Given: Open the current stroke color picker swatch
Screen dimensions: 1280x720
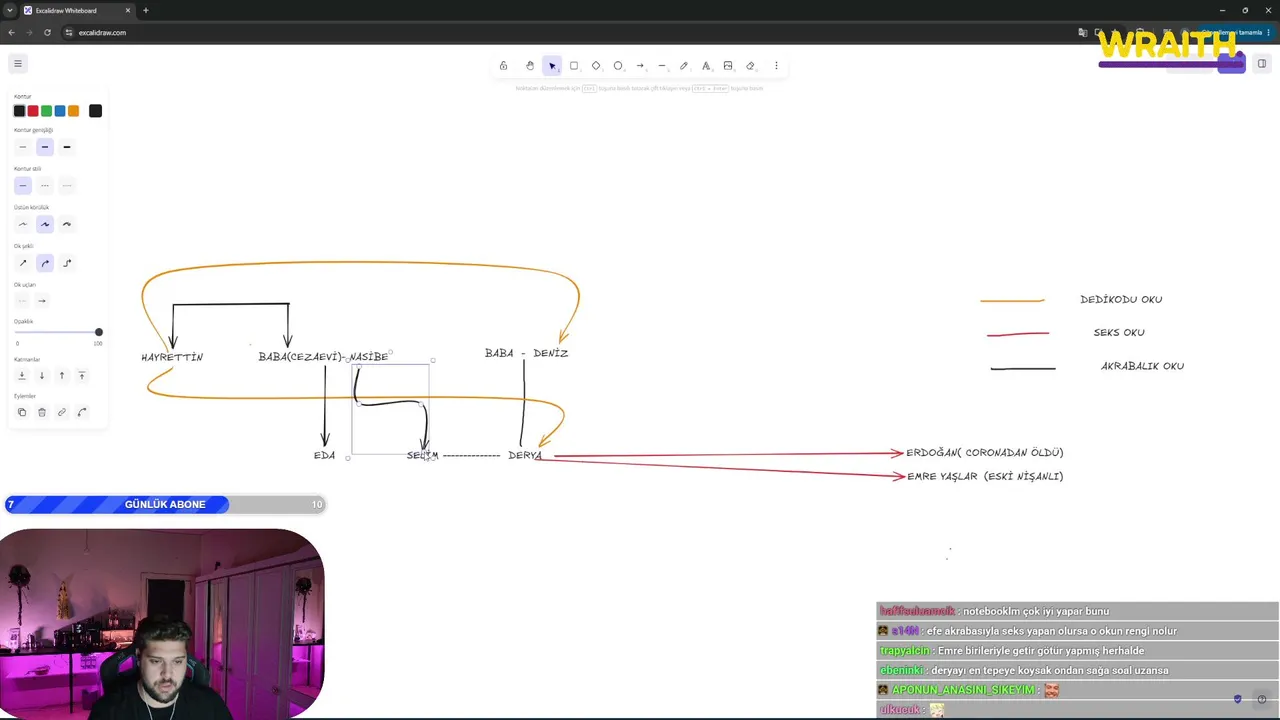Looking at the screenshot, I should (95, 111).
